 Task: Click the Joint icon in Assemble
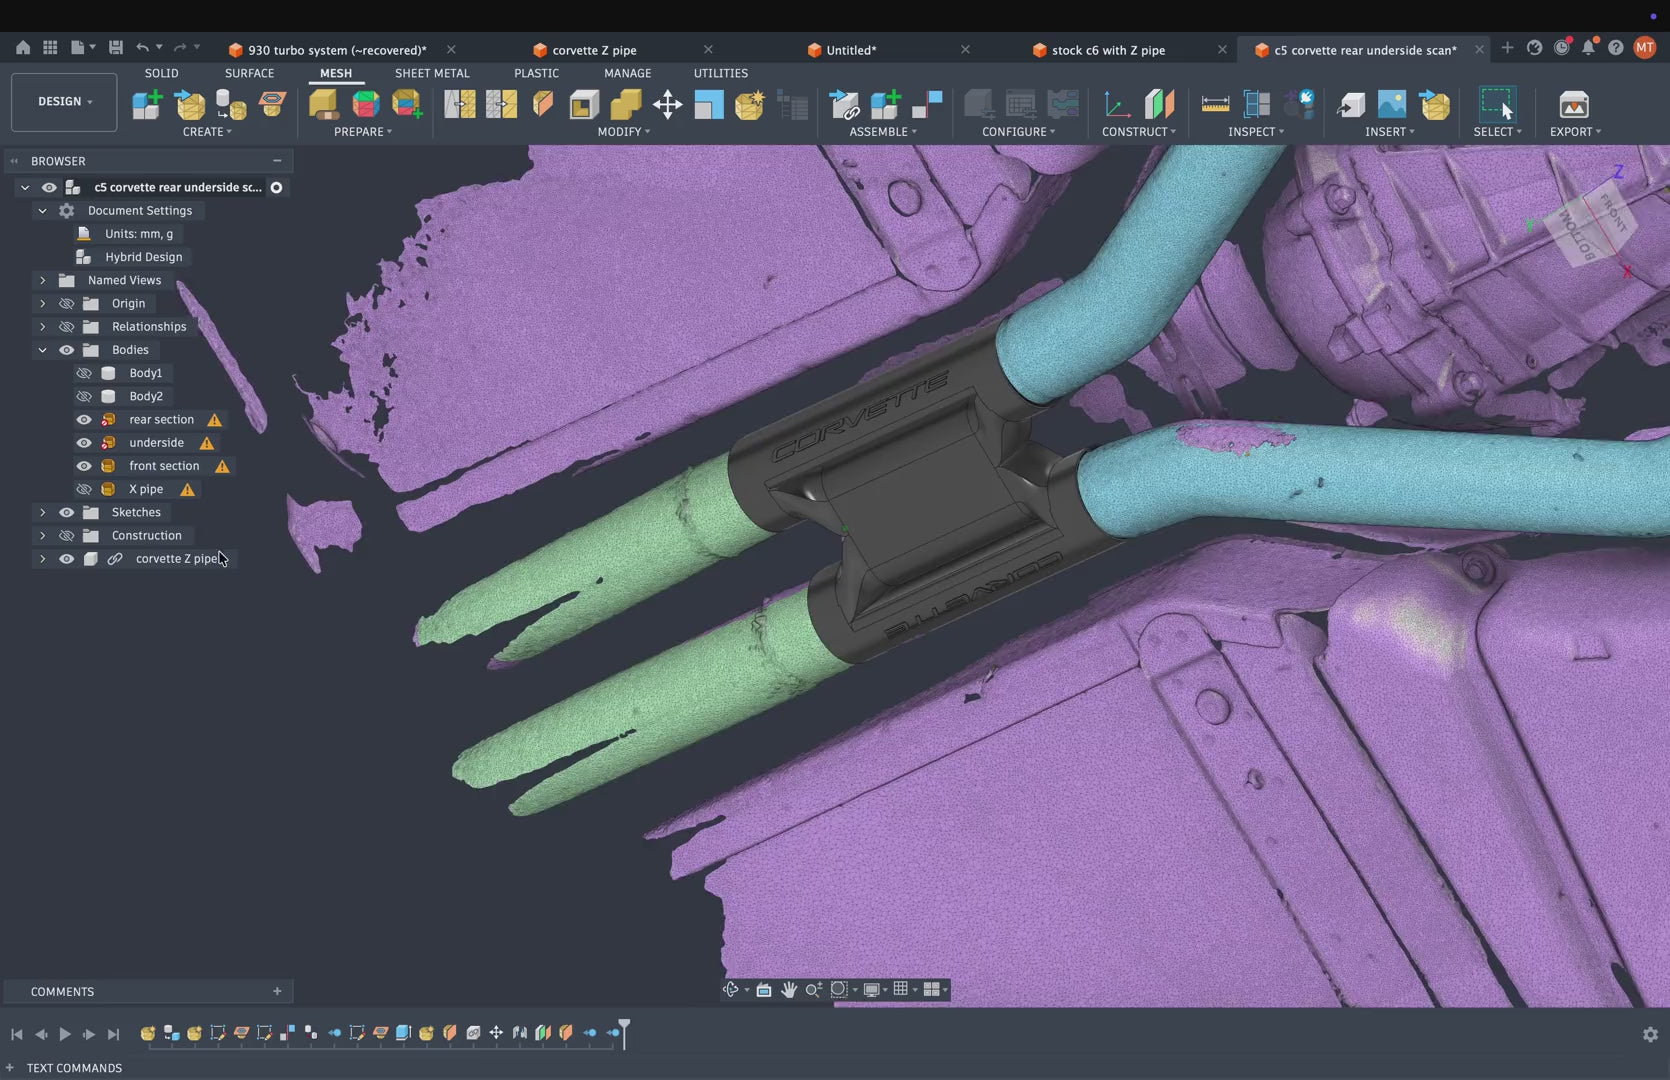[x=927, y=104]
